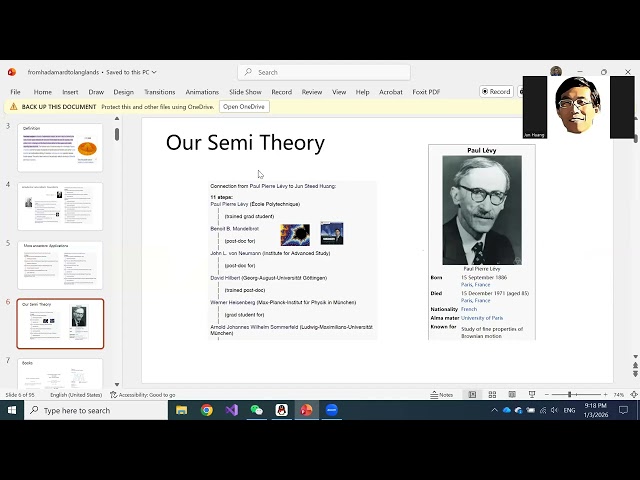Click the 74% zoom level

(619, 395)
